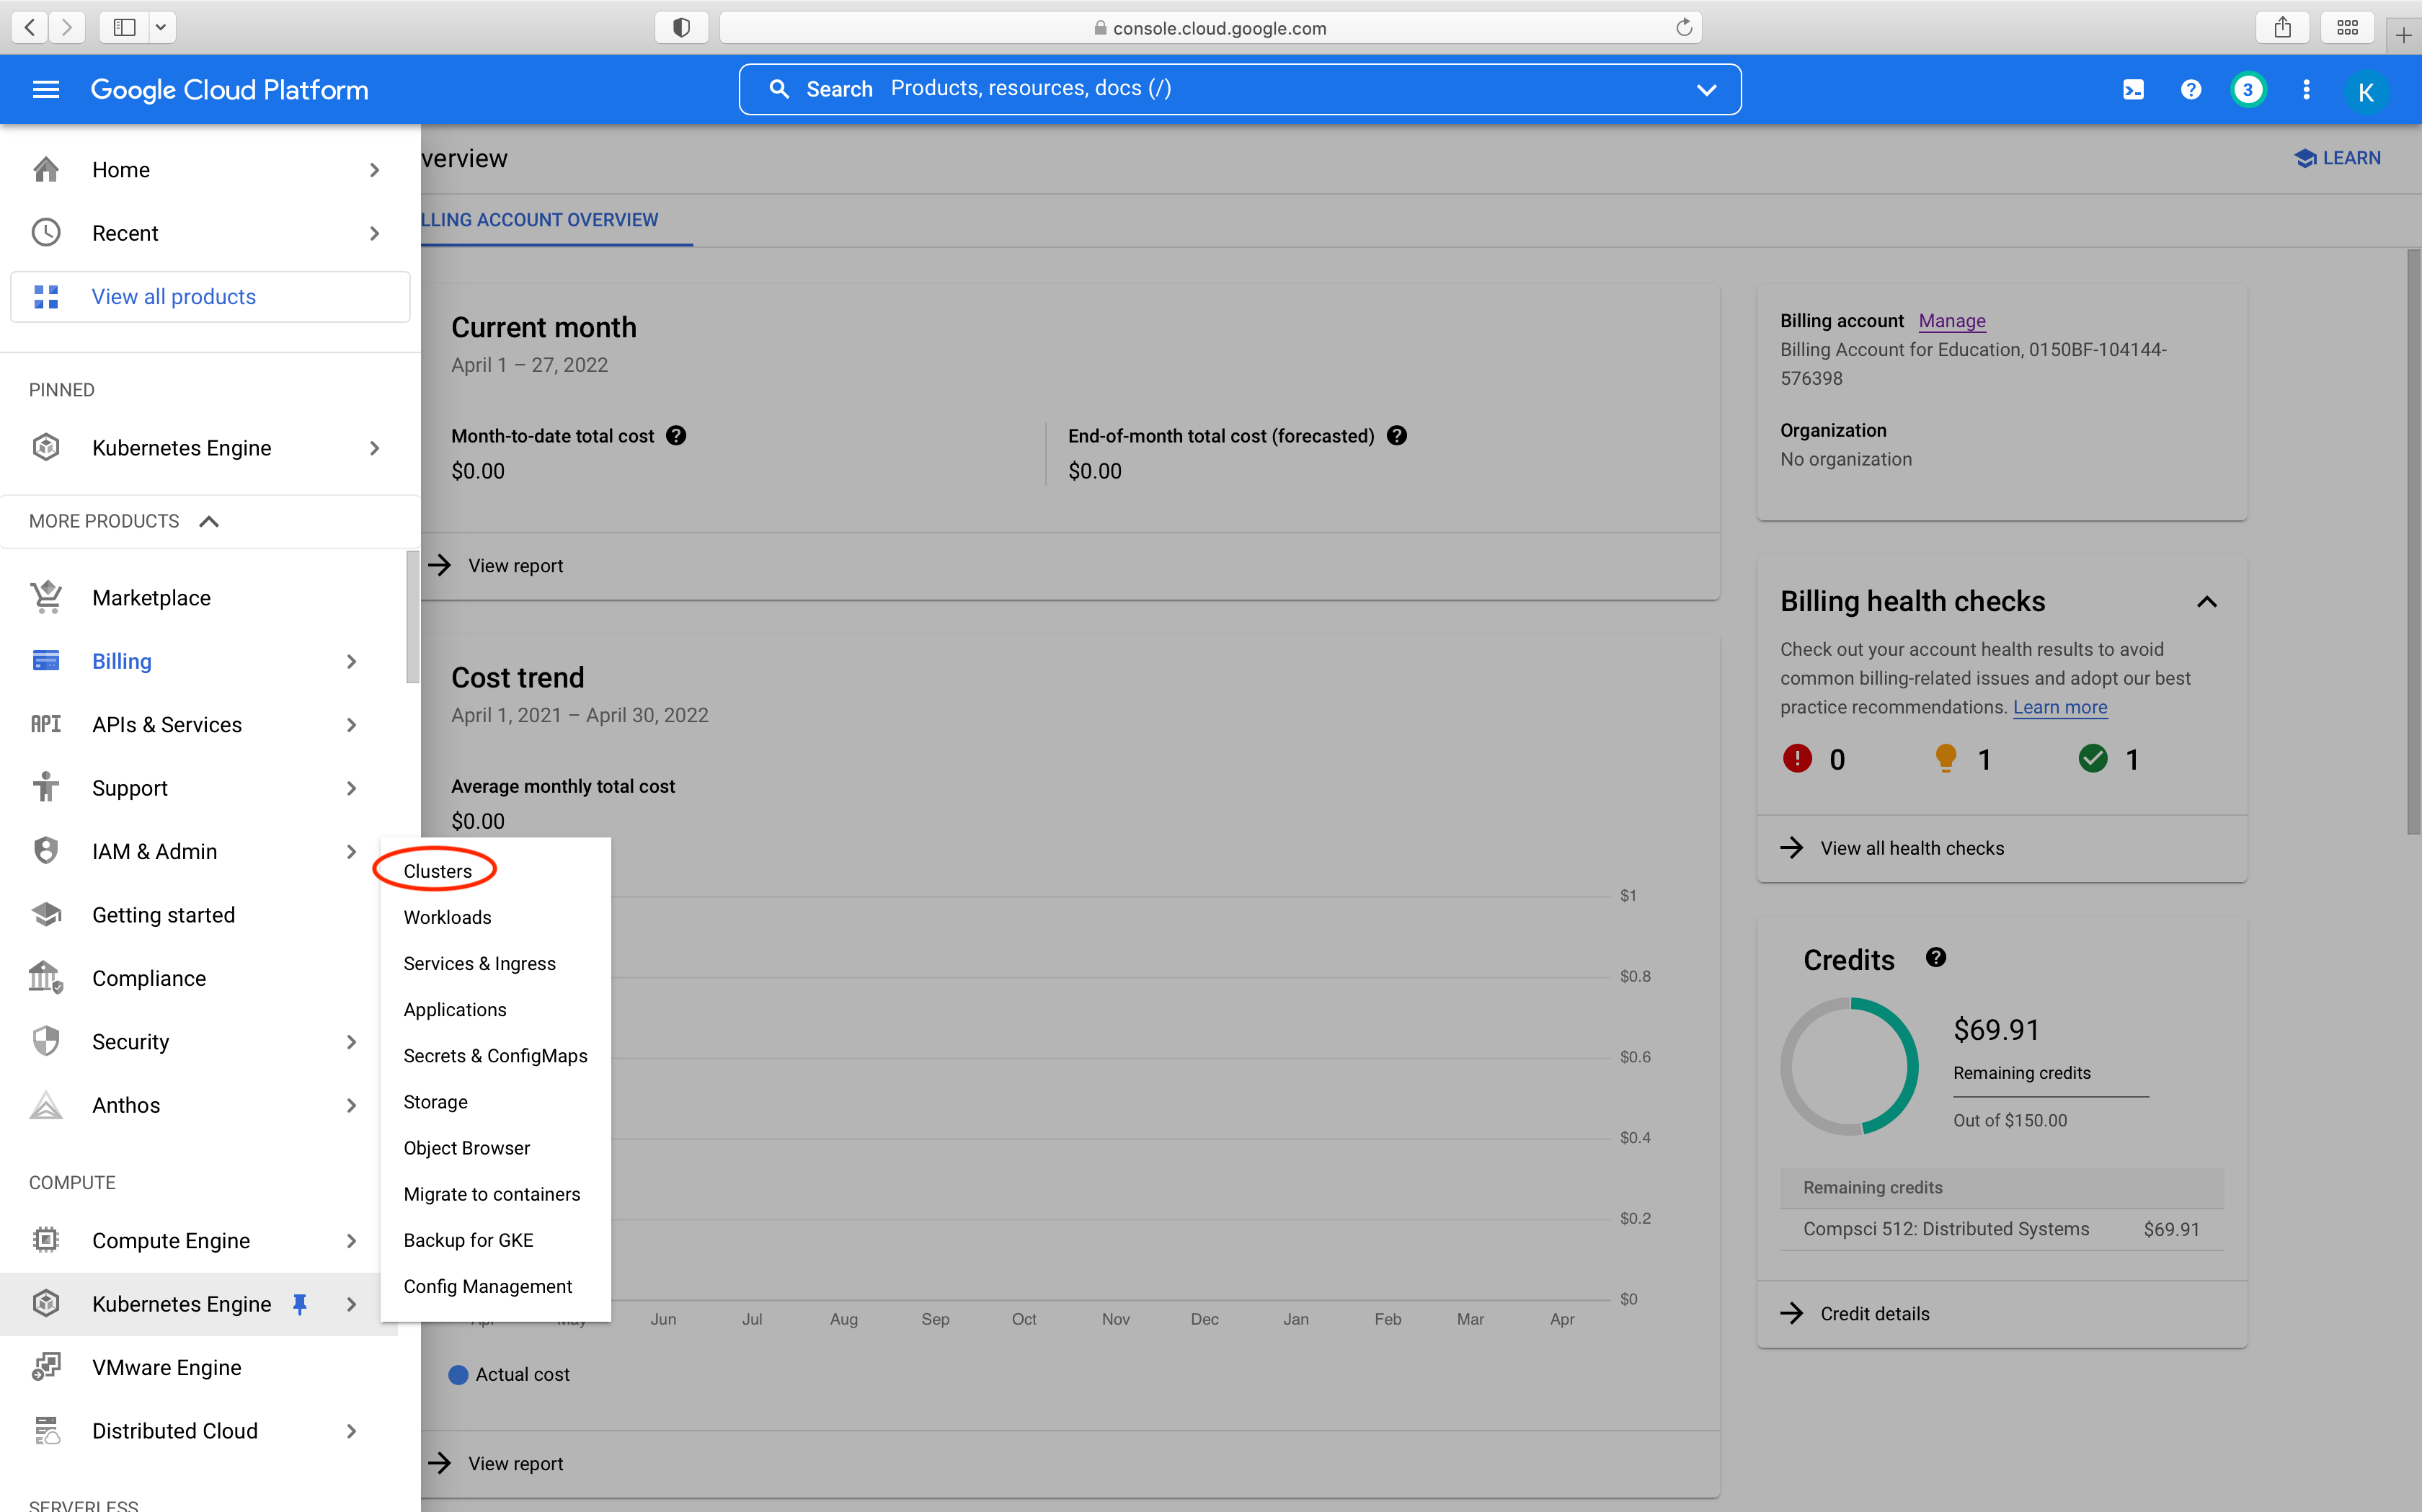
Task: Go back in browser history
Action: click(30, 28)
